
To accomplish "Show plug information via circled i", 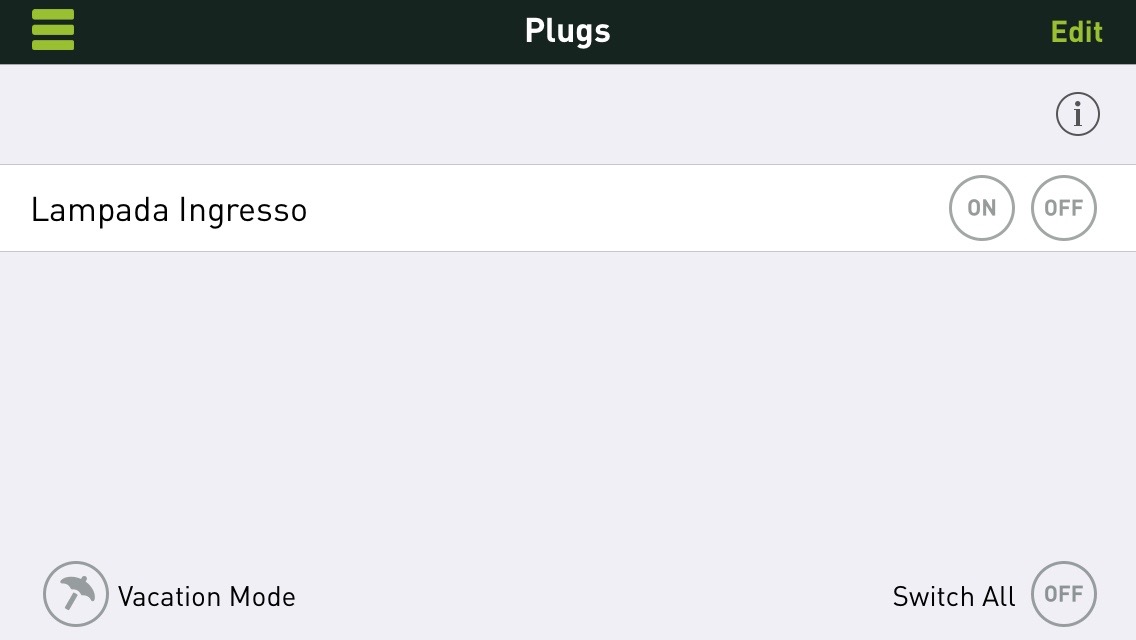I will 1077,114.
